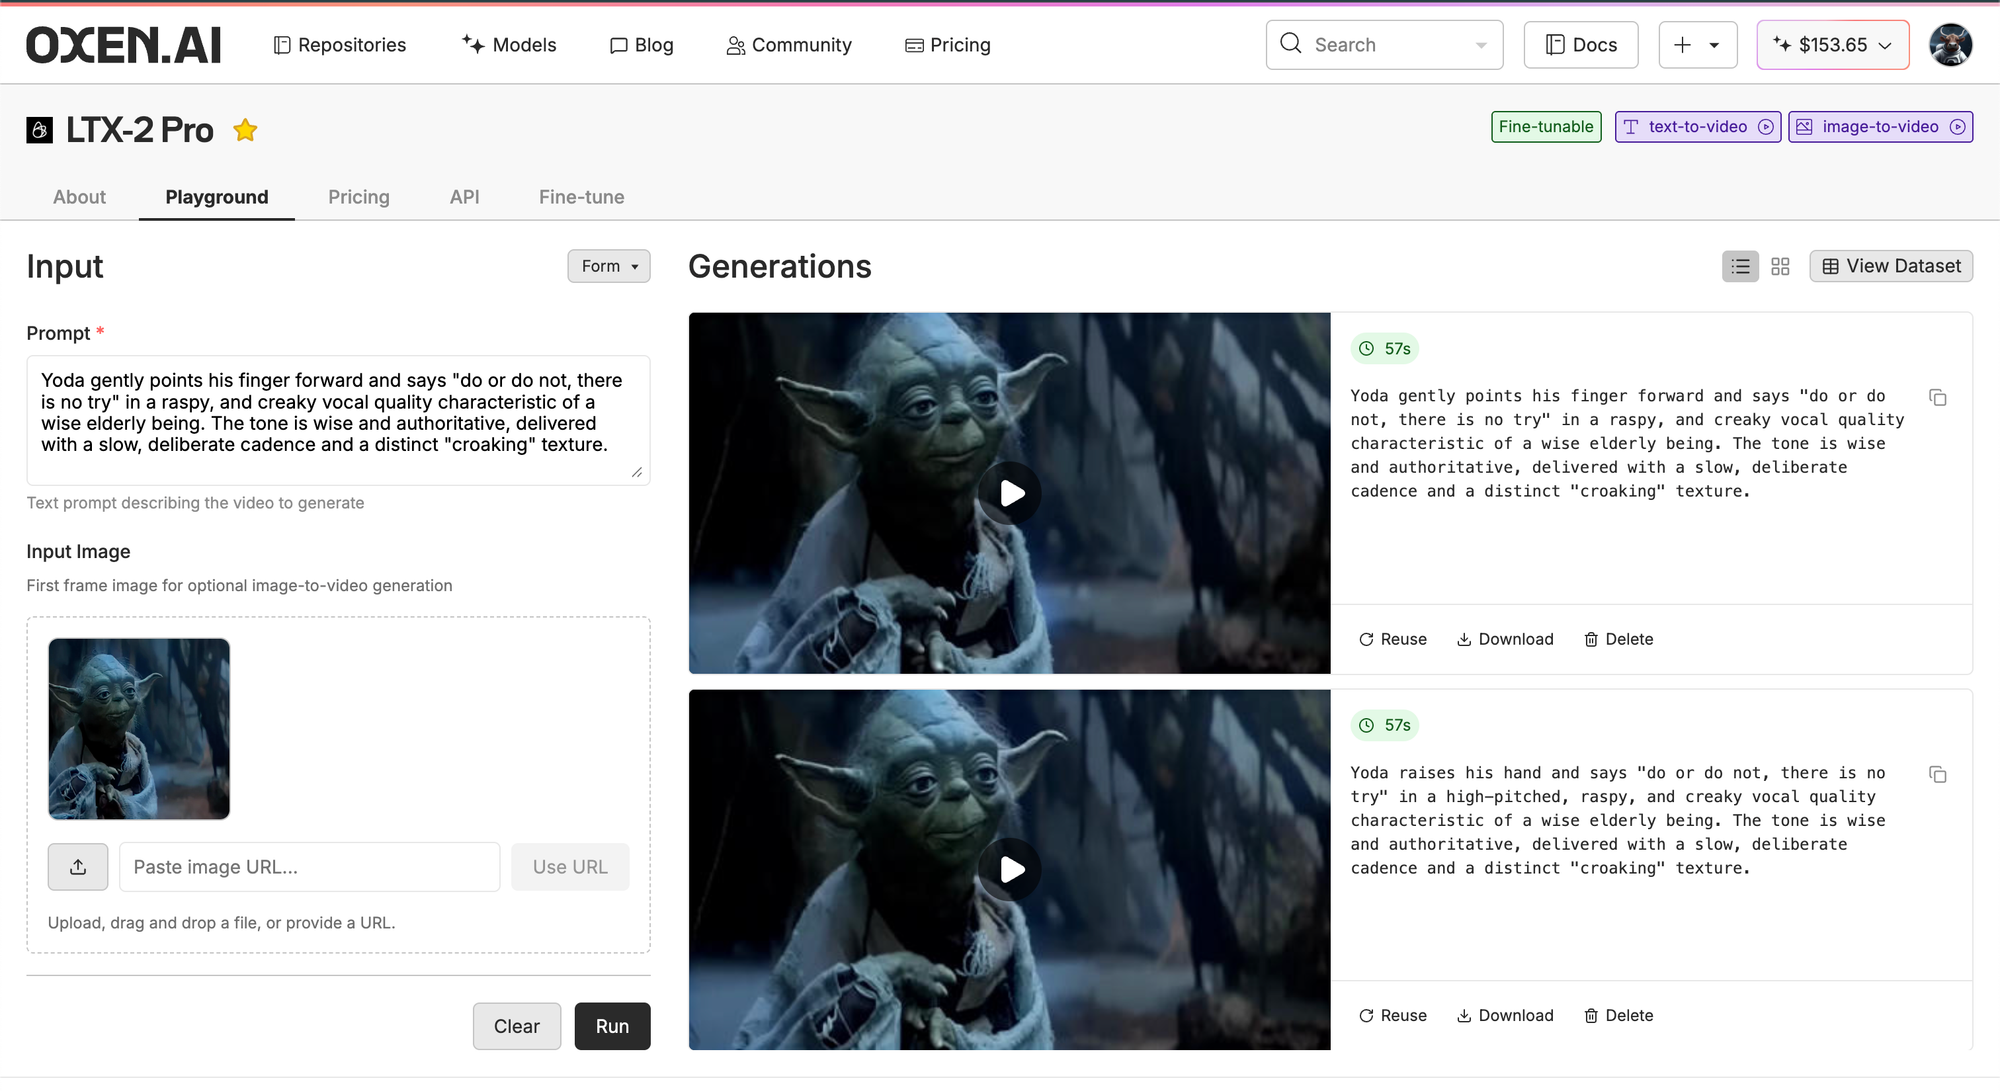2000x1091 pixels.
Task: Open the user profile avatar
Action: [1950, 45]
